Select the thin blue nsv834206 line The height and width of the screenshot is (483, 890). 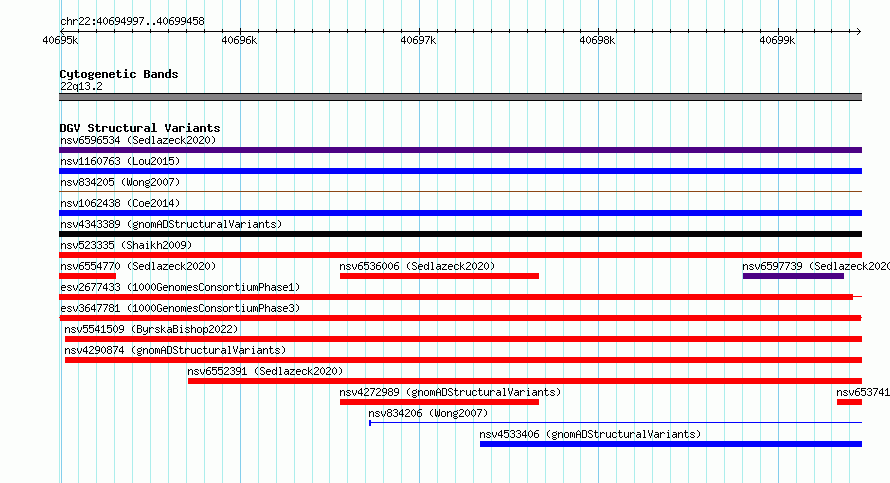[x=615, y=423]
